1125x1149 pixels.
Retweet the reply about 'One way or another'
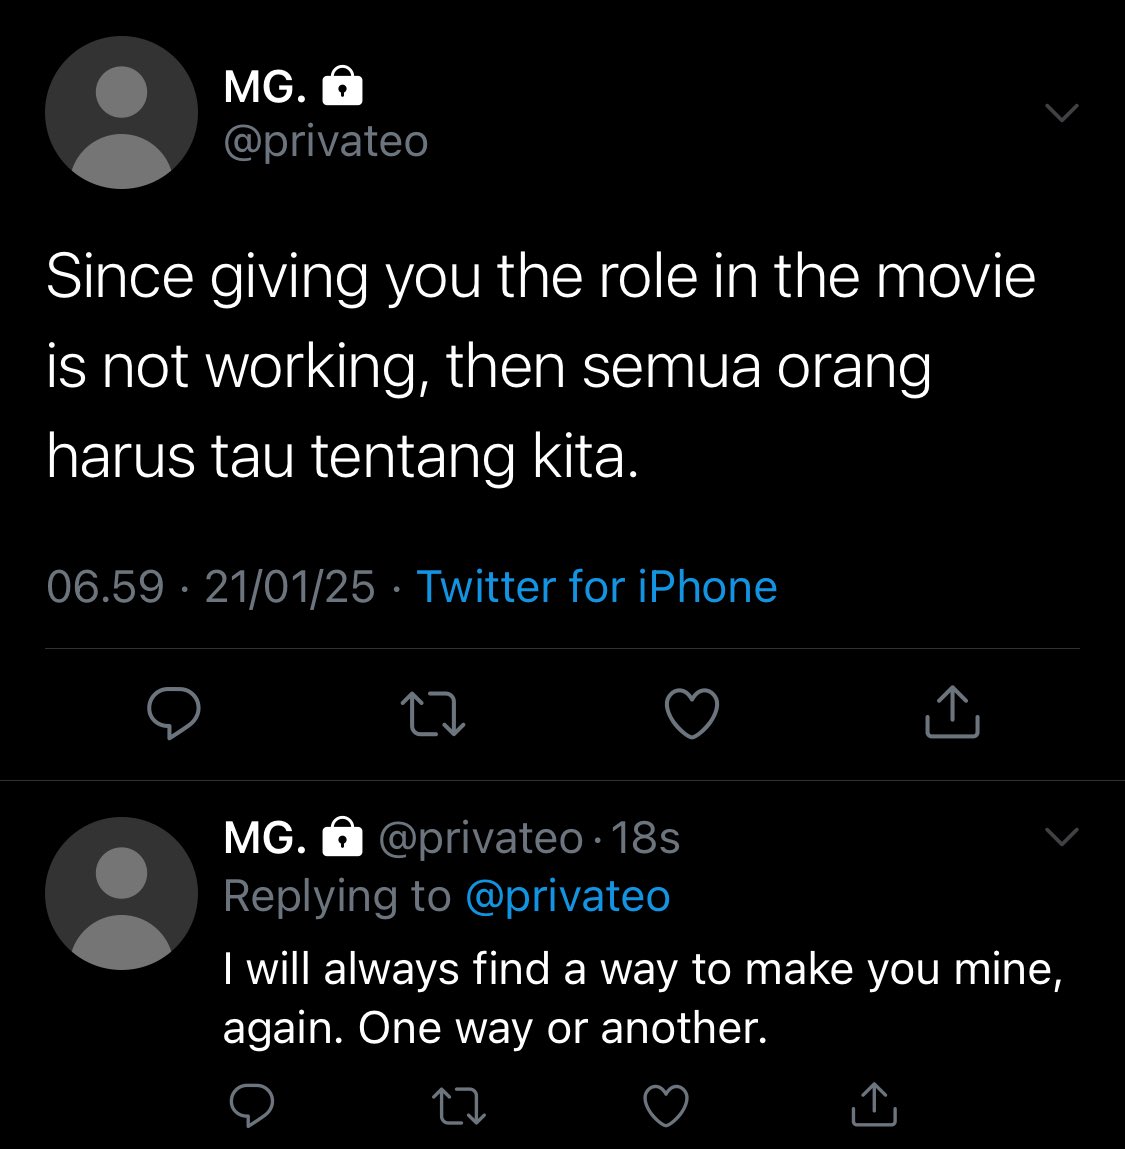459,1106
